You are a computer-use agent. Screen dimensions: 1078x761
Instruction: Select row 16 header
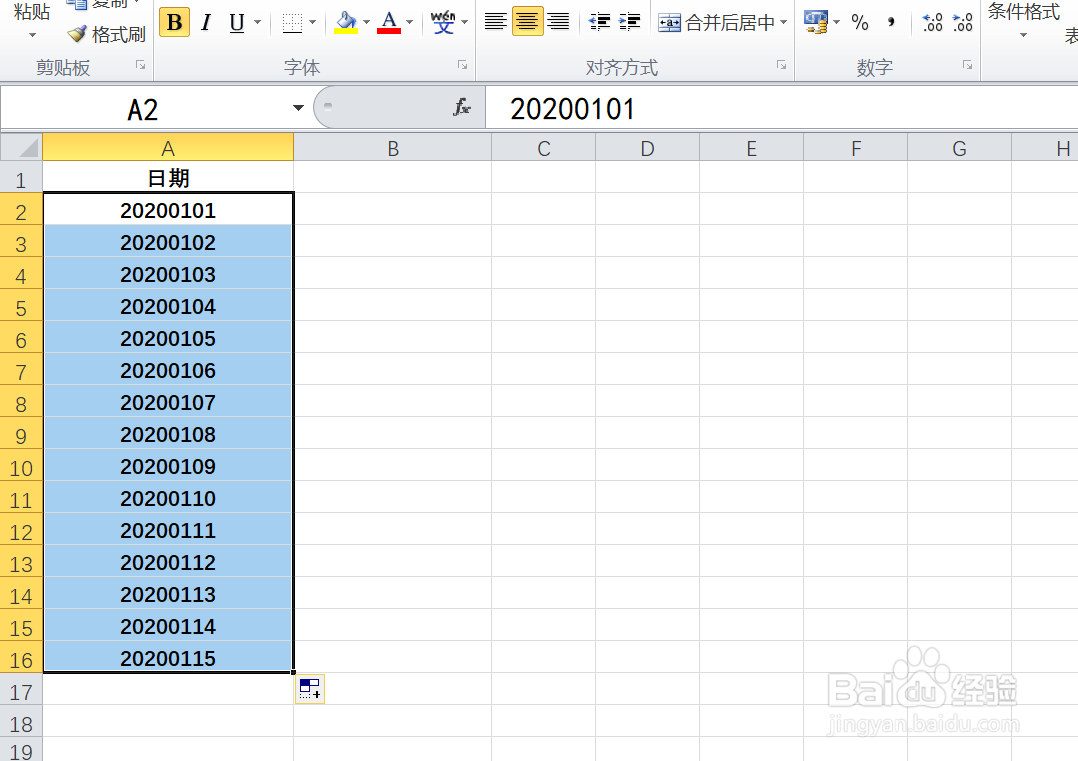coord(21,659)
